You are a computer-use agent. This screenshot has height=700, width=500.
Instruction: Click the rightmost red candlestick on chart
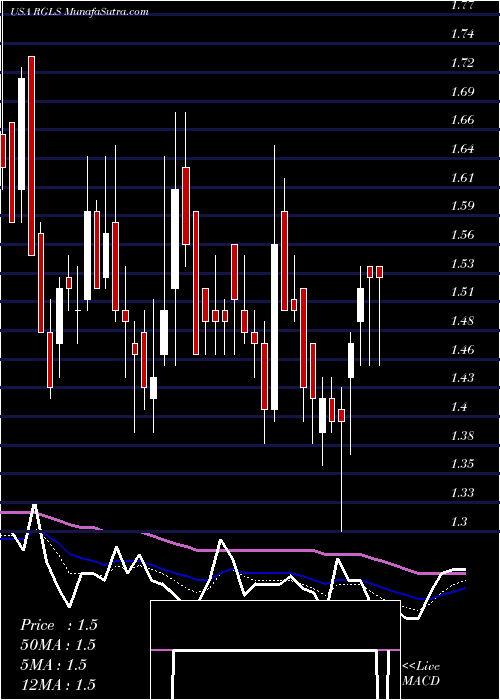[x=379, y=272]
